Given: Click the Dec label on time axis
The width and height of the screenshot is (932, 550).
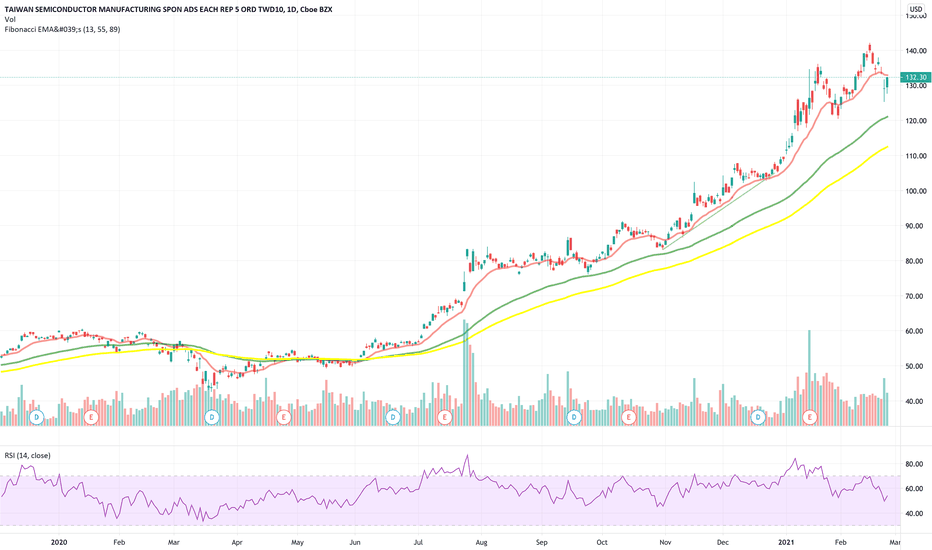Looking at the screenshot, I should (722, 542).
